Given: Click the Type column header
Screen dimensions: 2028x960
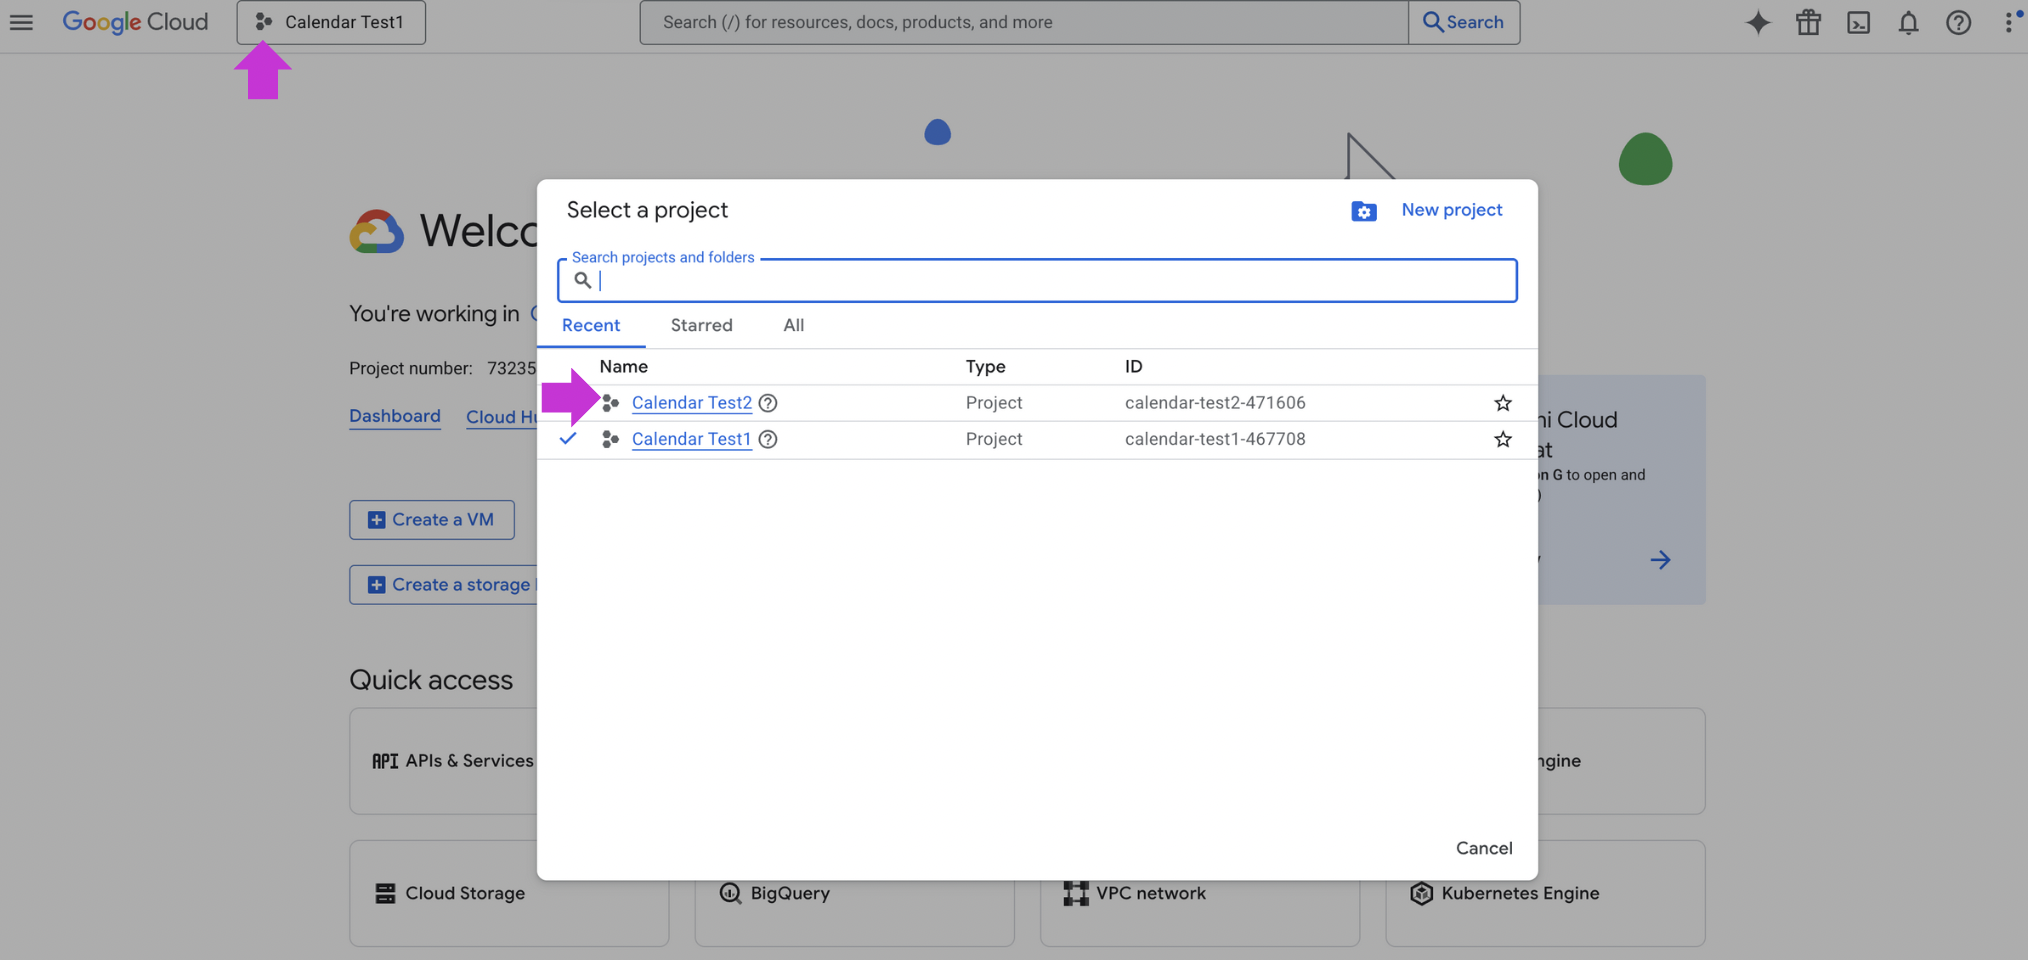Looking at the screenshot, I should tap(985, 367).
